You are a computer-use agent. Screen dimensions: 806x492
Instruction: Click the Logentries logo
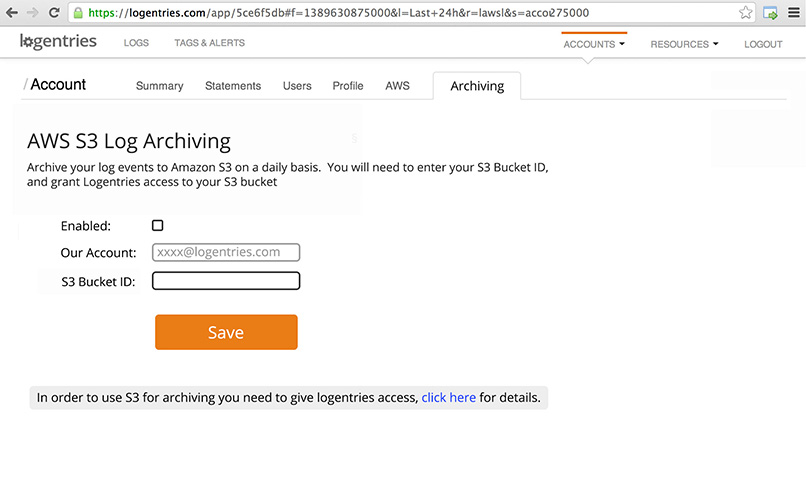click(58, 42)
